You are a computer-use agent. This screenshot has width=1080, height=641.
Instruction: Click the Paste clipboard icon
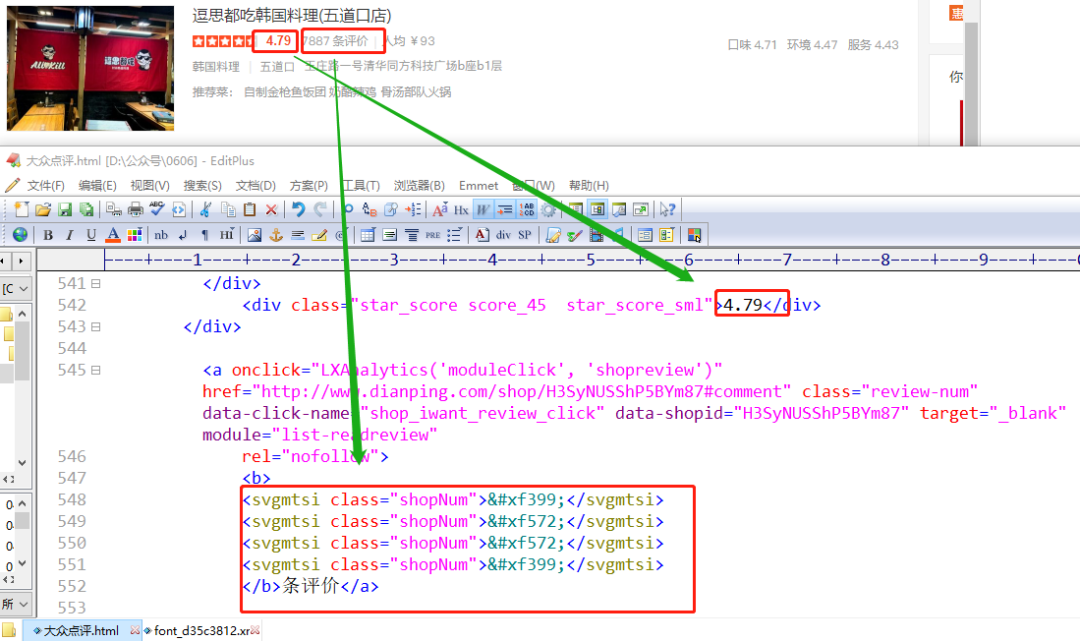pyautogui.click(x=249, y=209)
